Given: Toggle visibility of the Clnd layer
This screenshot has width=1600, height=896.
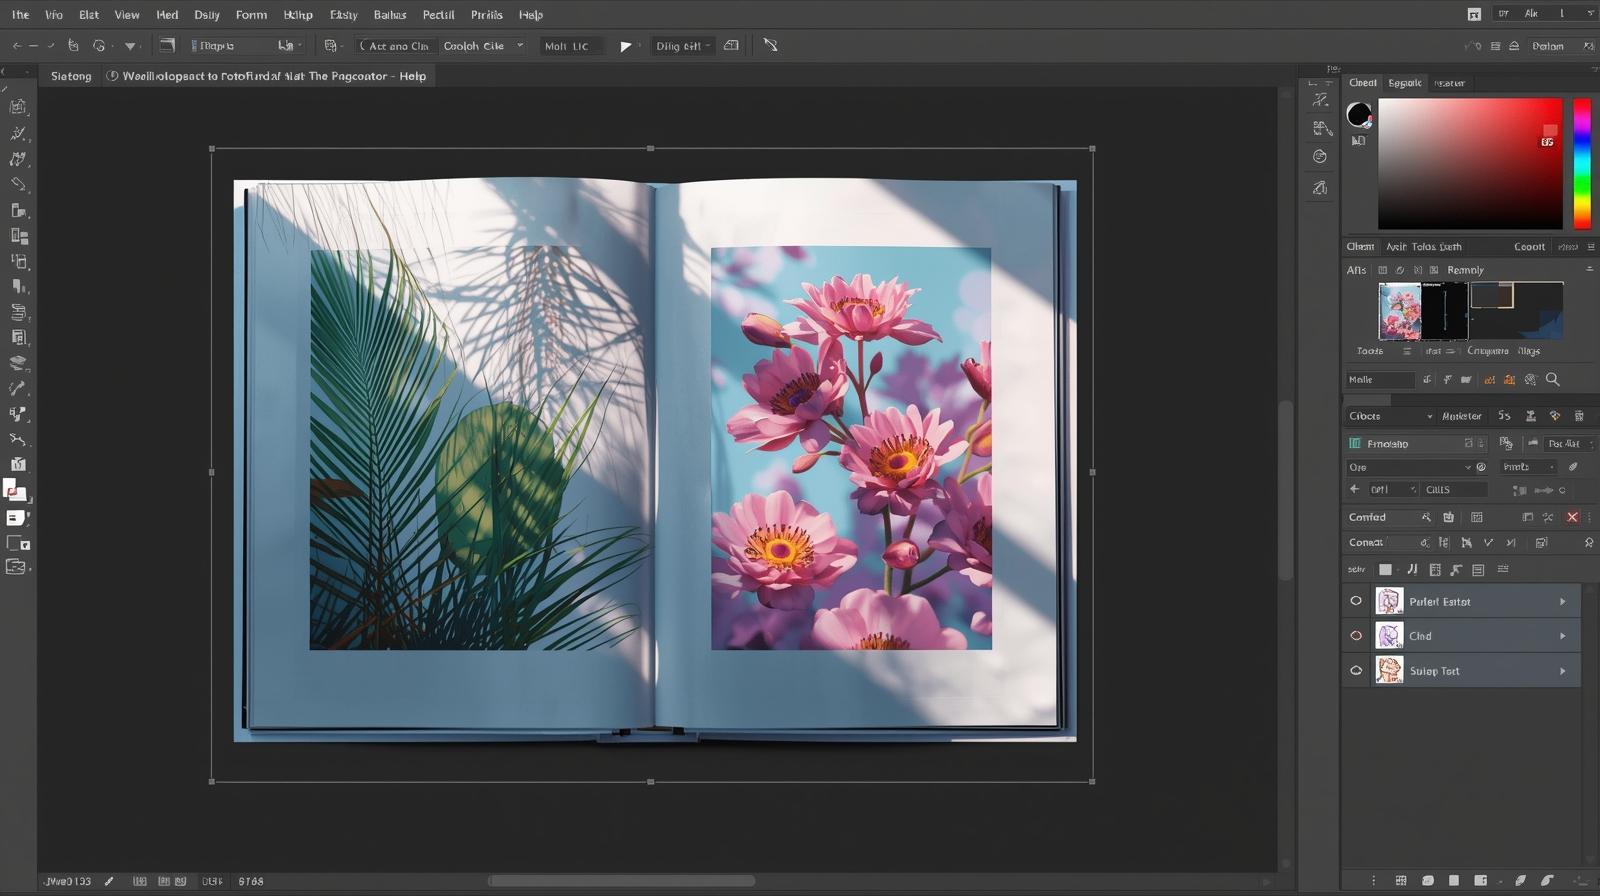Looking at the screenshot, I should point(1356,636).
